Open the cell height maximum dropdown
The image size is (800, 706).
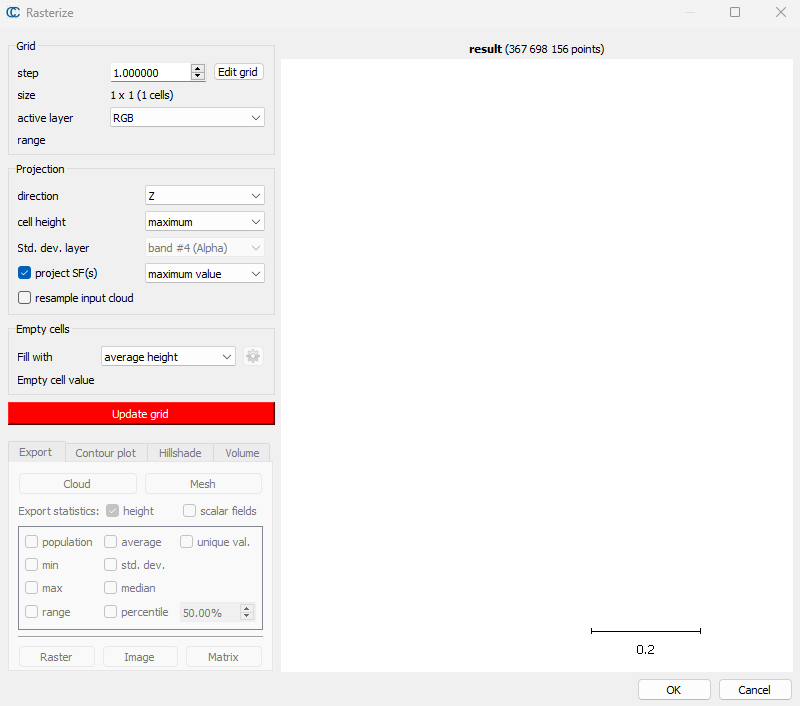point(205,222)
